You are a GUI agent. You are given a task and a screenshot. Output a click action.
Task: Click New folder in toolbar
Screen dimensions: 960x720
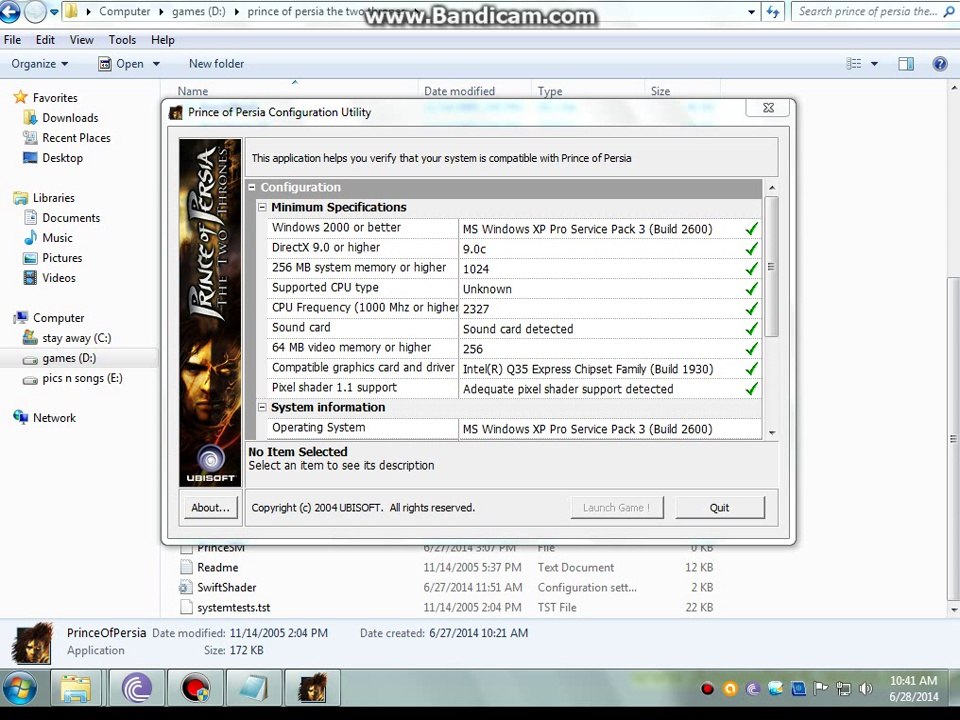pos(216,64)
